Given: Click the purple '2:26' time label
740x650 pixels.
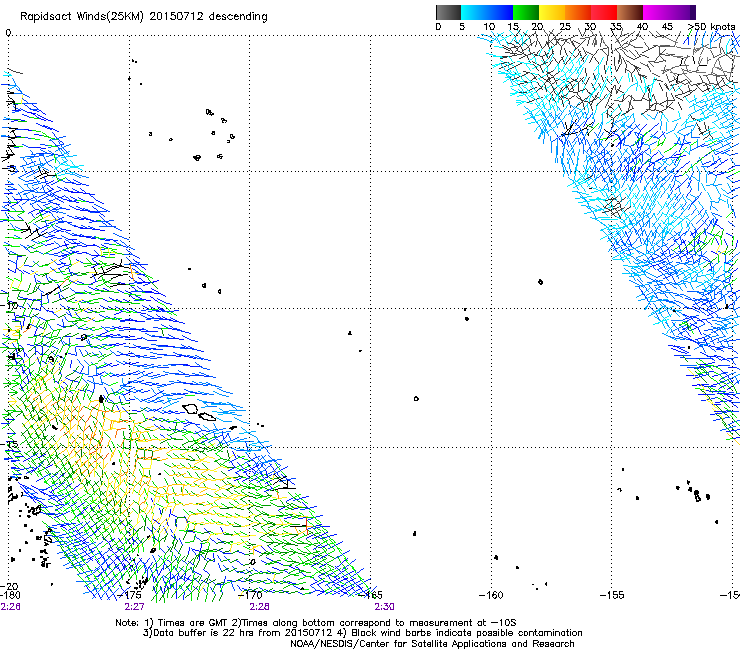Looking at the screenshot, I should (10, 607).
